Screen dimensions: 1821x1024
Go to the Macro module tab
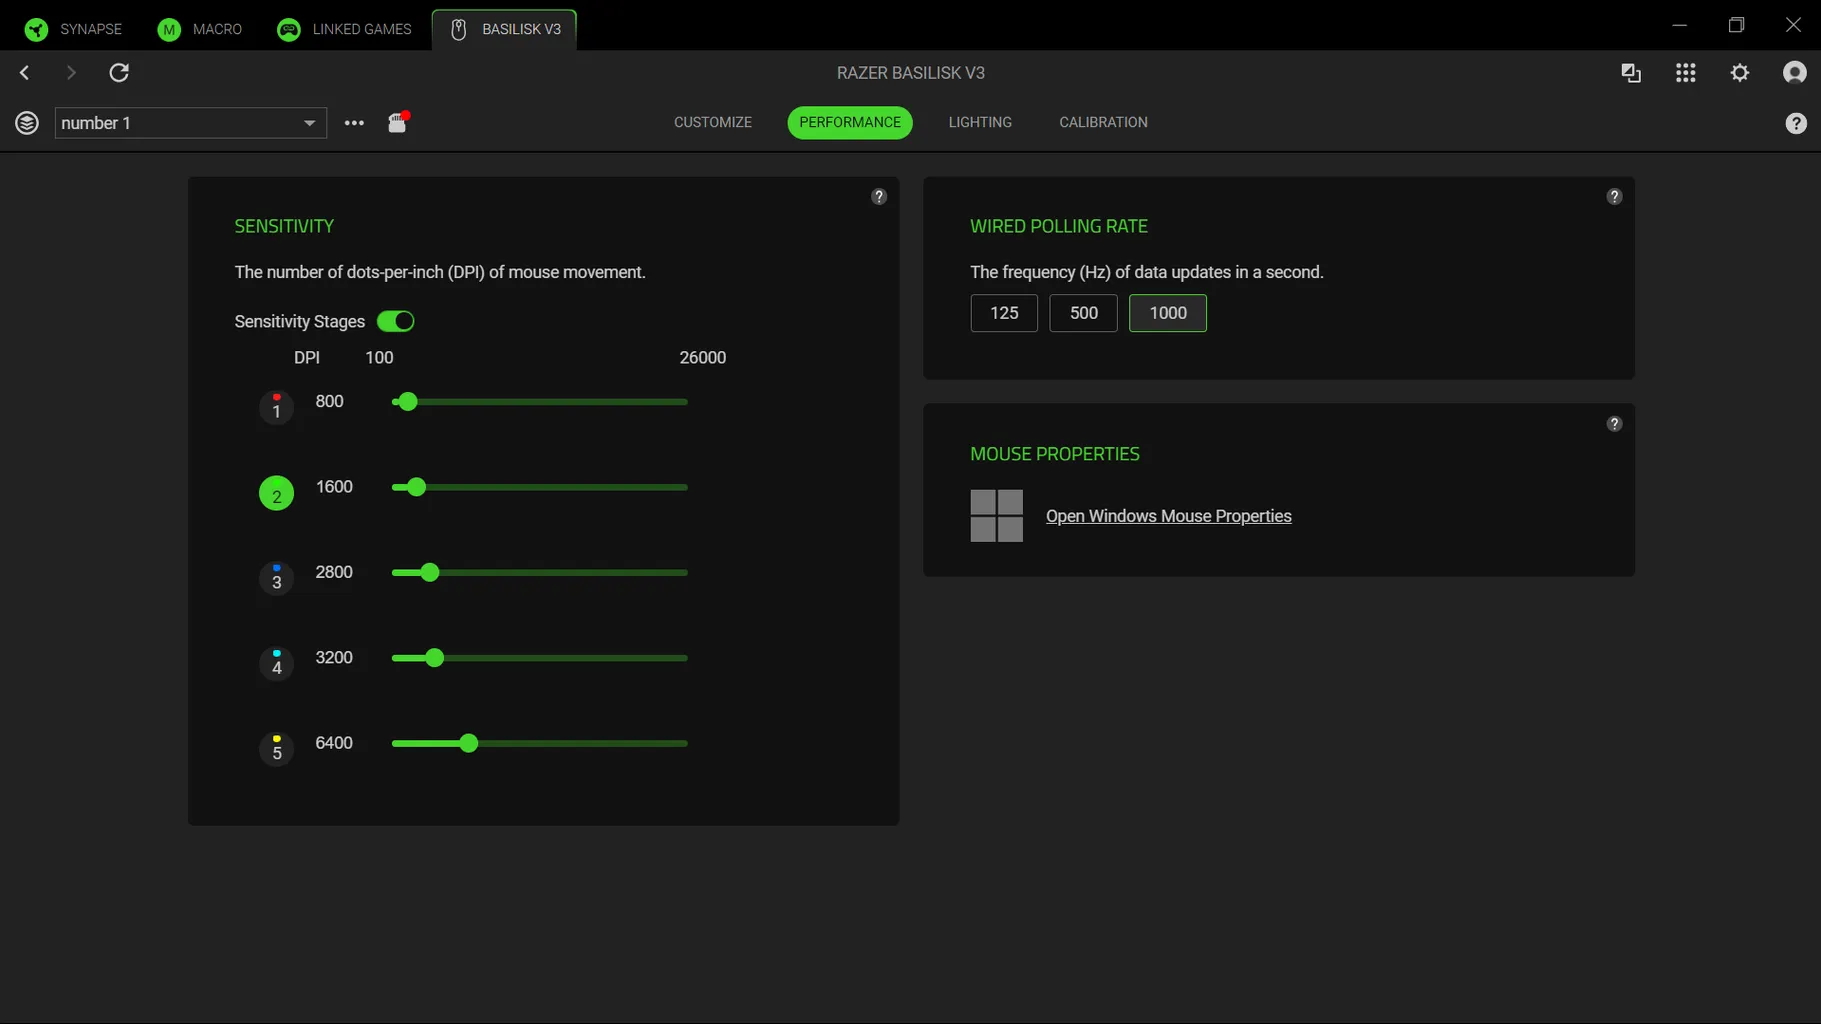pos(200,29)
